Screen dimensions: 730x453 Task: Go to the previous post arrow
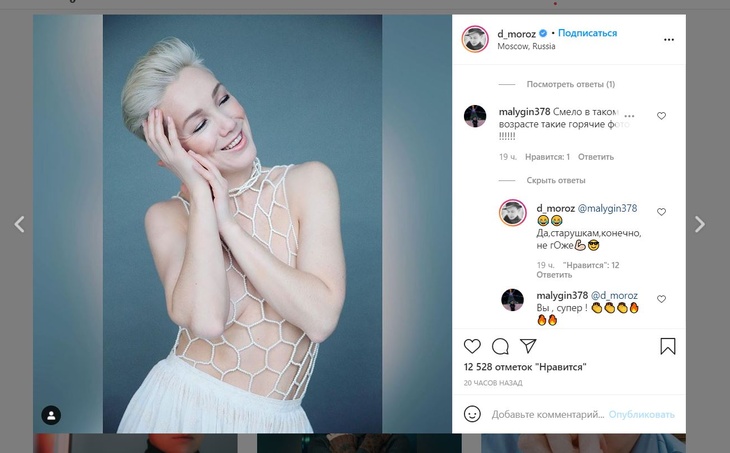click(x=19, y=225)
